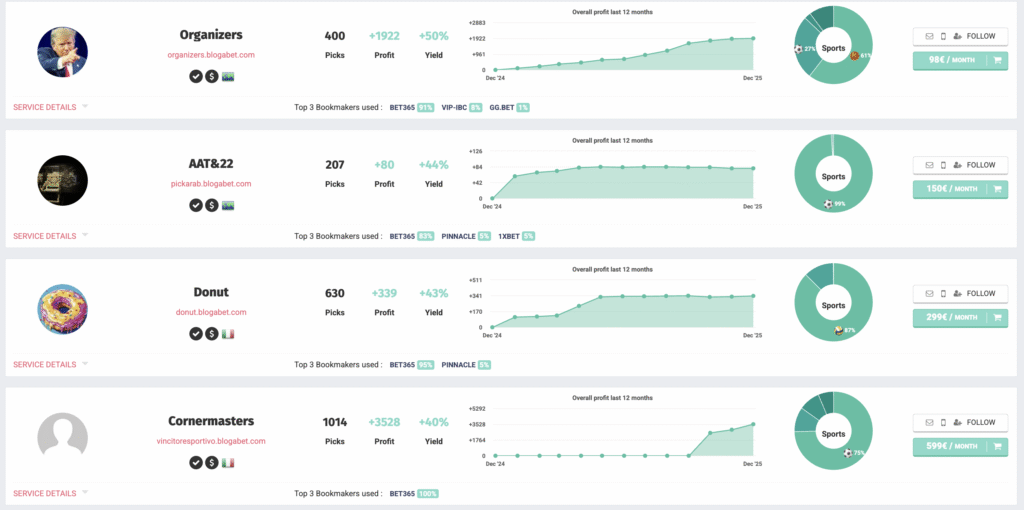Image resolution: width=1024 pixels, height=510 pixels.
Task: Subscribe to Donut for 299€ per month
Action: click(x=950, y=318)
